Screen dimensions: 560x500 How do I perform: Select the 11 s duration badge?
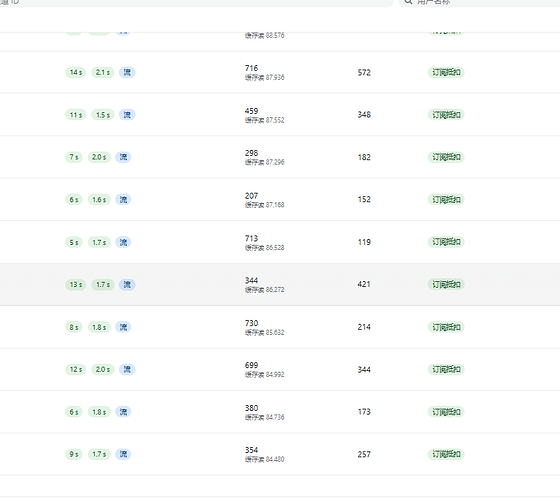point(76,115)
